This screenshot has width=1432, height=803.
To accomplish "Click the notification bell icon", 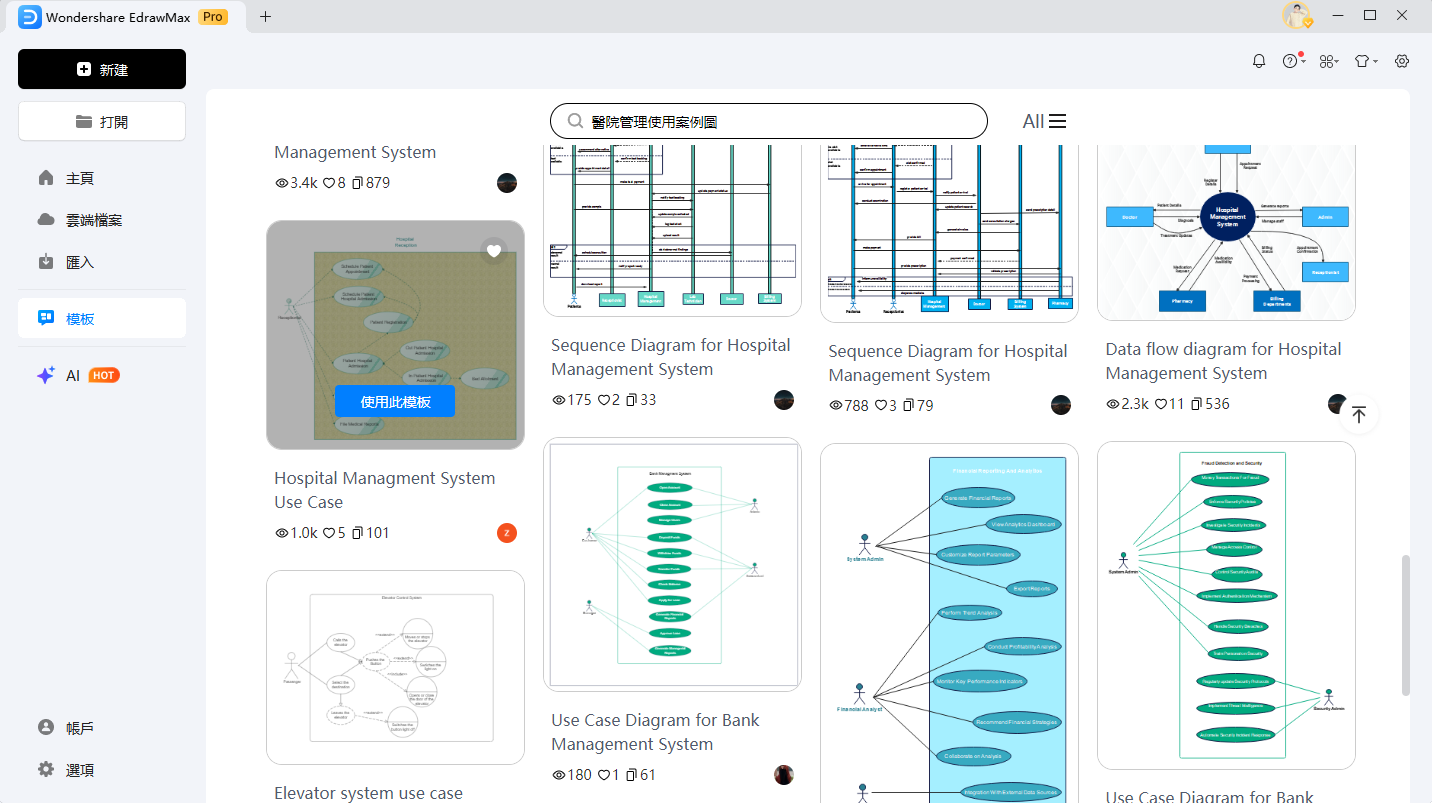I will [x=1259, y=61].
